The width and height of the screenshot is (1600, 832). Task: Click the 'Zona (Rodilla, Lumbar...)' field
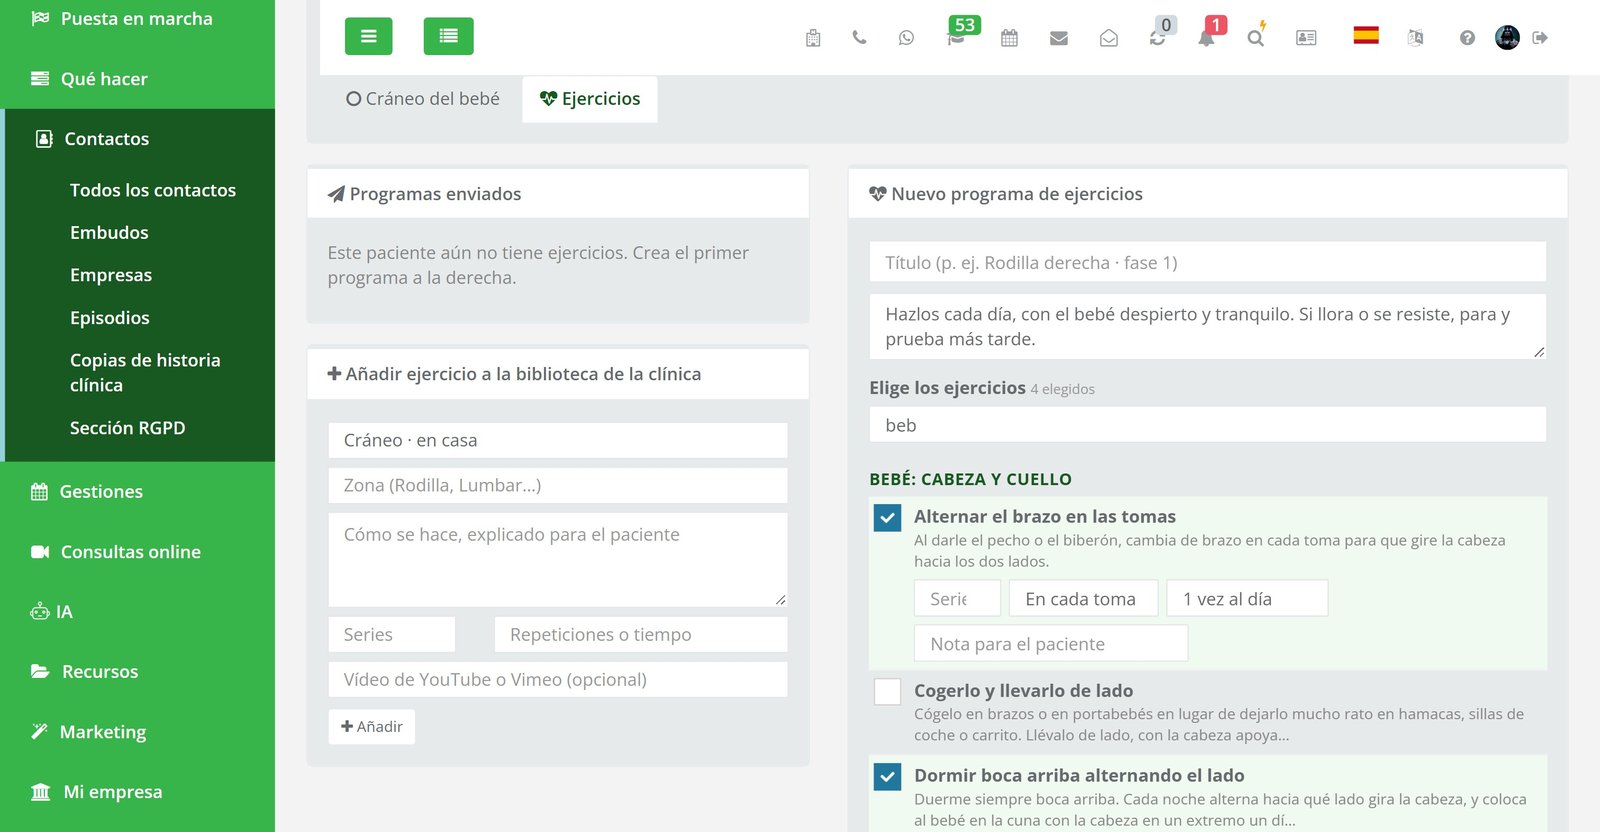(x=558, y=486)
